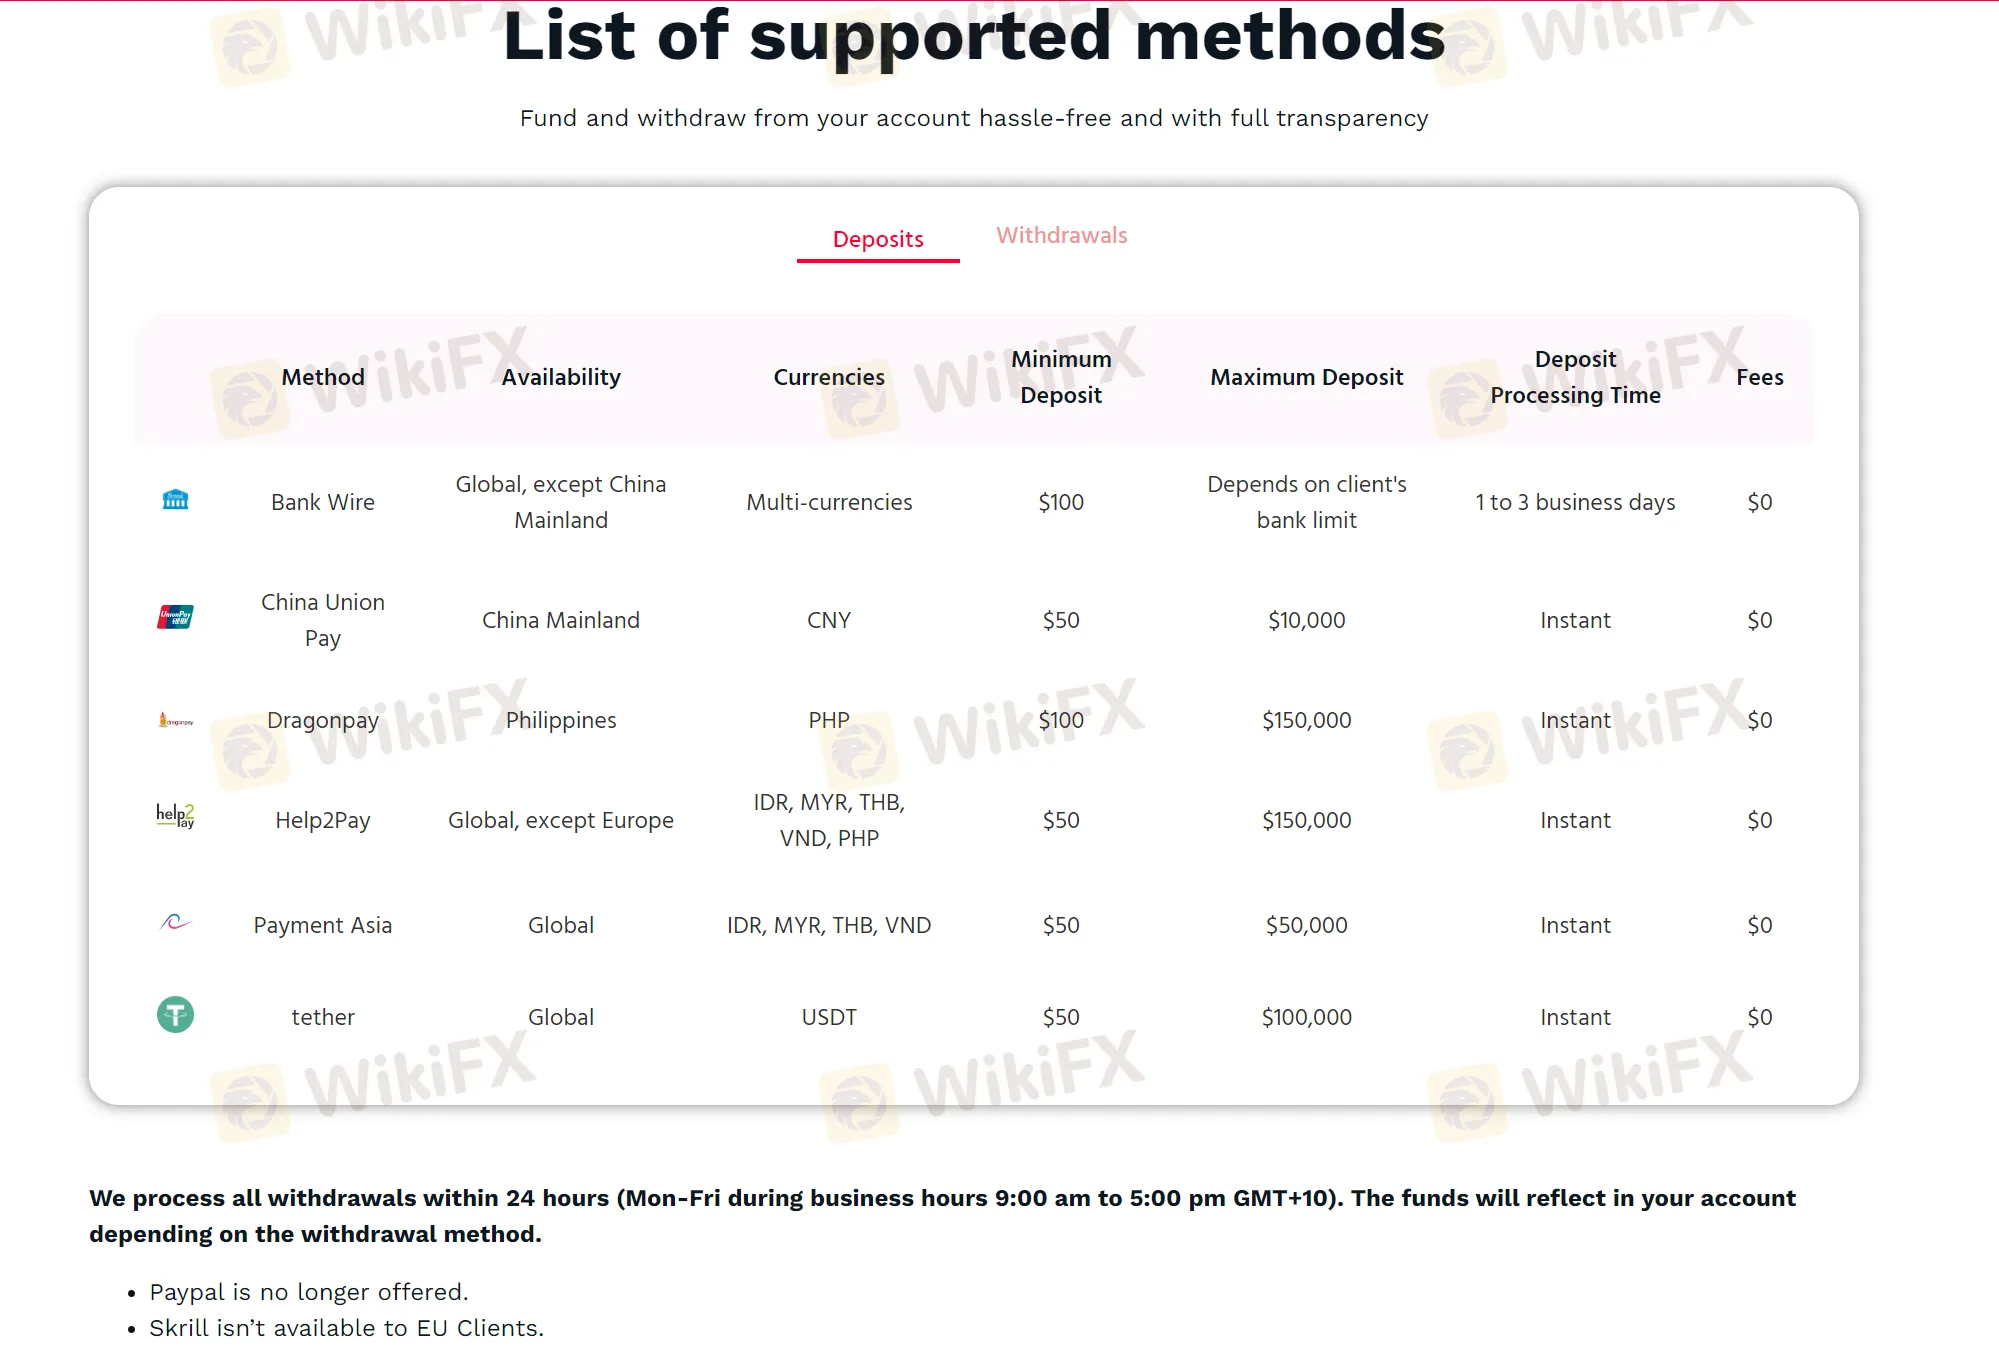Click the tether method name
This screenshot has height=1359, width=1999.
click(323, 1017)
